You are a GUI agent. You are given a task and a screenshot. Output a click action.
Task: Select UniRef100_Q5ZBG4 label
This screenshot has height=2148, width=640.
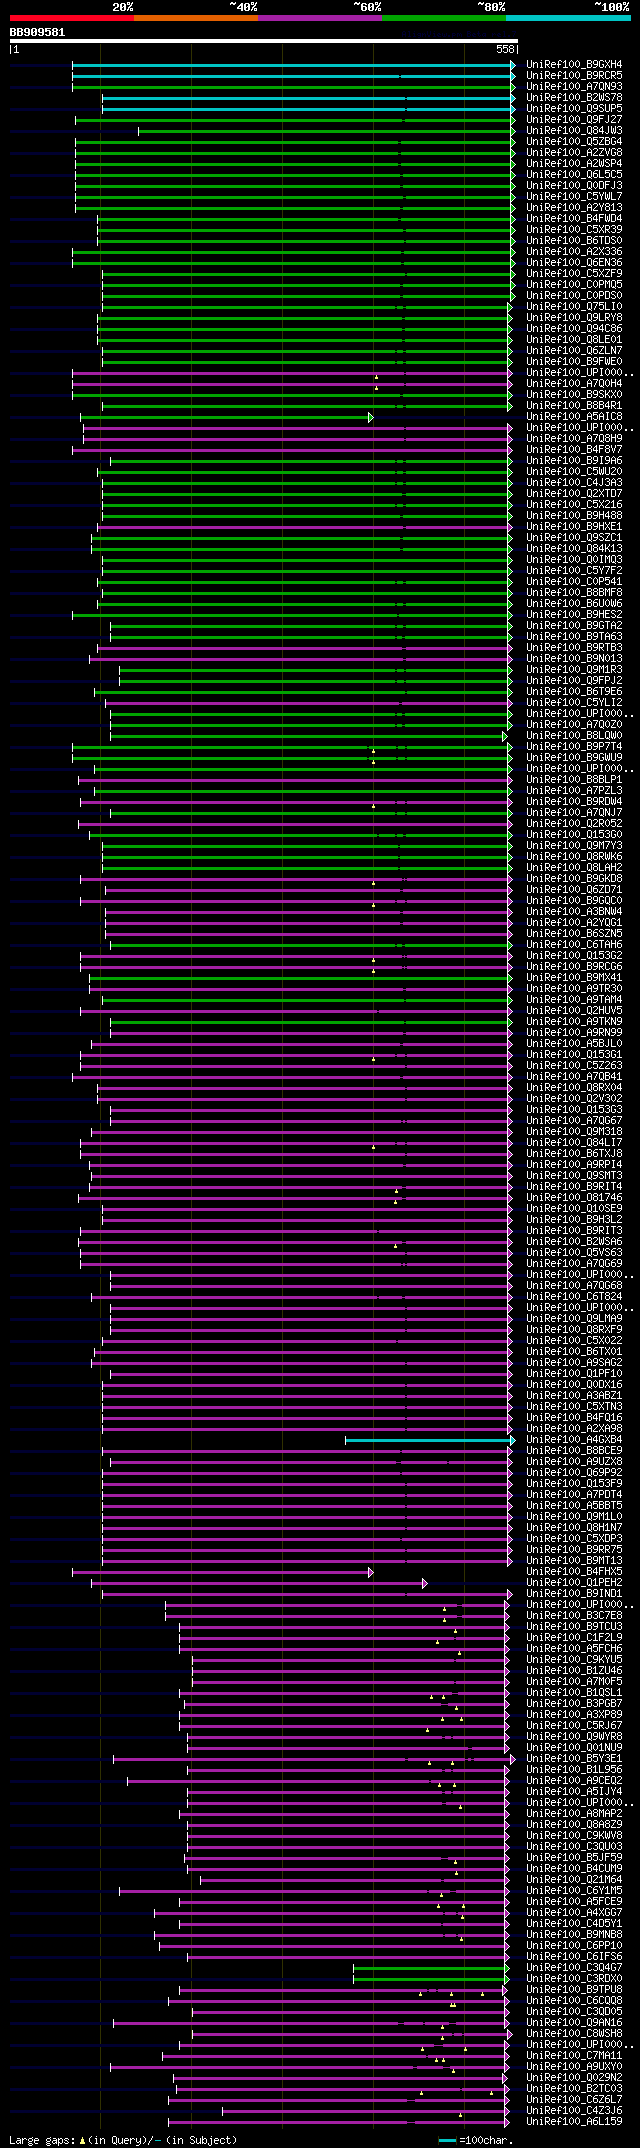574,142
